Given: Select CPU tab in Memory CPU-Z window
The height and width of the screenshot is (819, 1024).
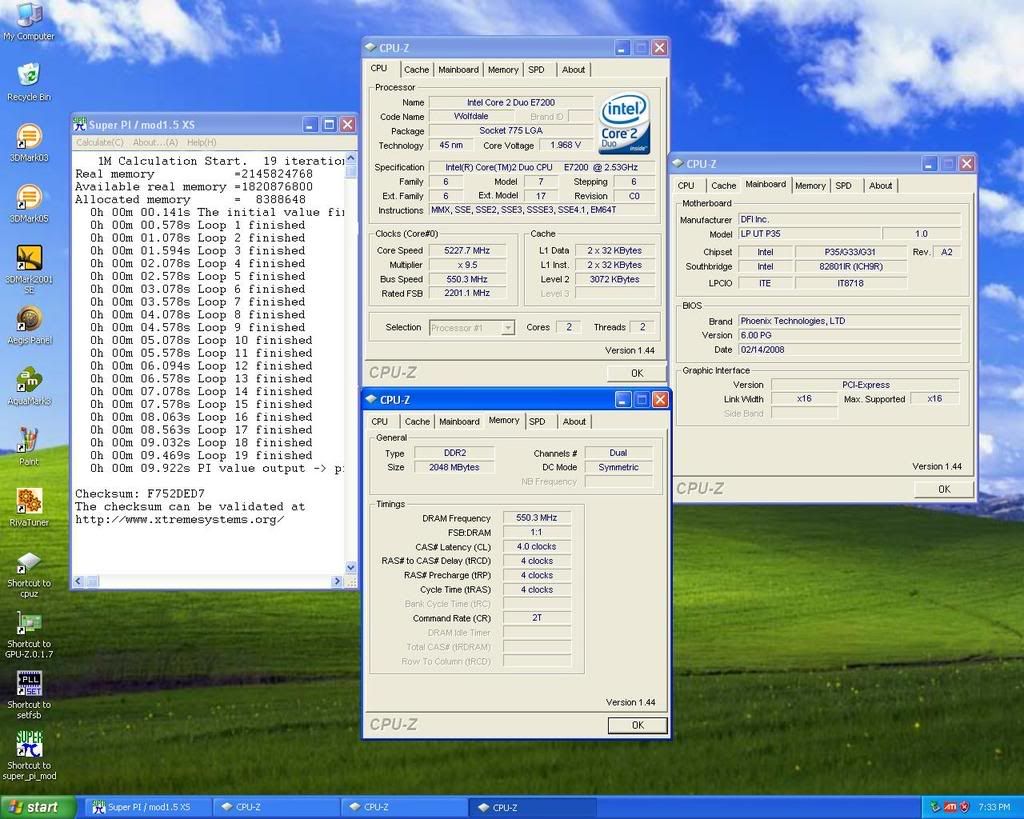Looking at the screenshot, I should [x=379, y=422].
